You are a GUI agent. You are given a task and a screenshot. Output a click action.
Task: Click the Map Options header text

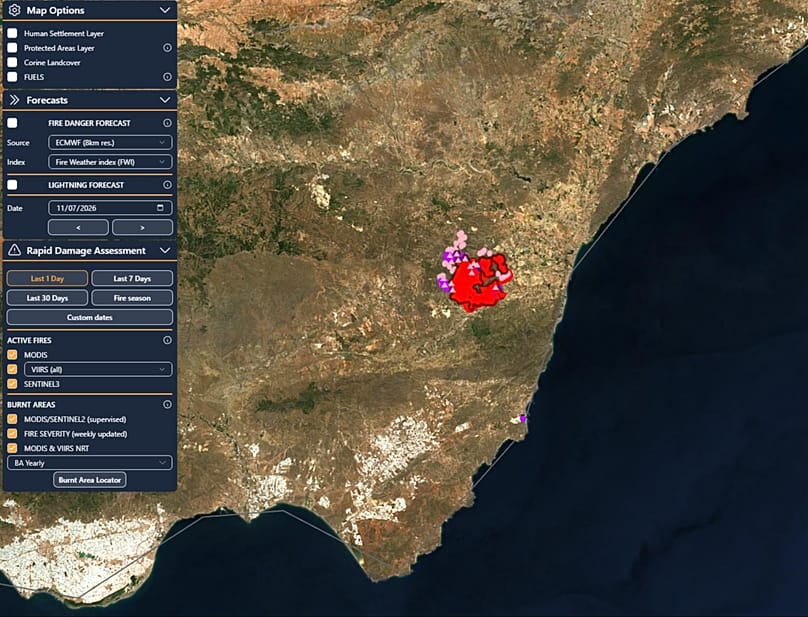[x=55, y=10]
